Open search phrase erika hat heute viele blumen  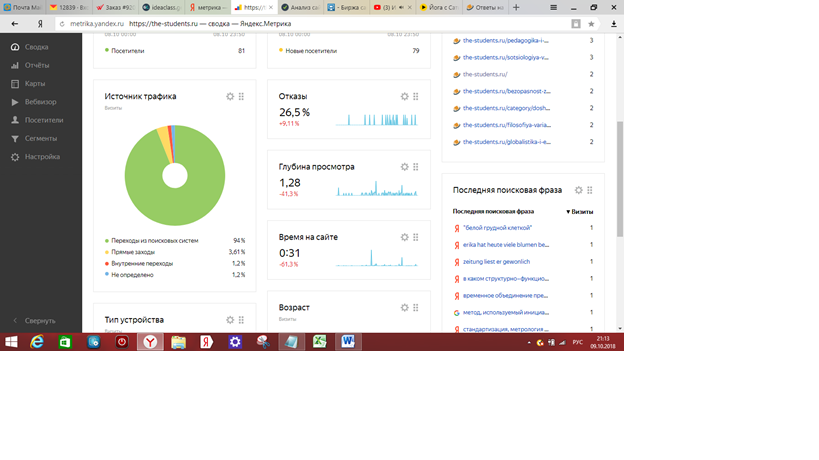(506, 245)
